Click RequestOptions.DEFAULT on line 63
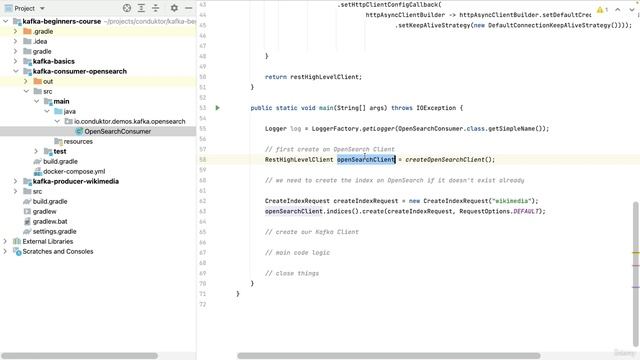The width and height of the screenshot is (640, 360). tap(499, 211)
